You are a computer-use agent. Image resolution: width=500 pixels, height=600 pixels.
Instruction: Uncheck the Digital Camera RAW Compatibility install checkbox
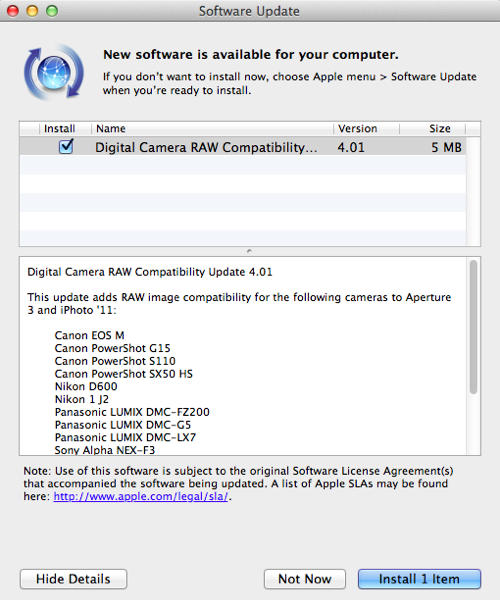pyautogui.click(x=66, y=147)
